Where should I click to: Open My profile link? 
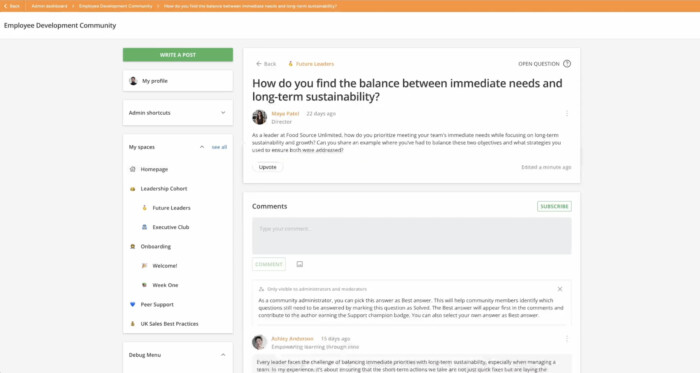click(x=154, y=81)
